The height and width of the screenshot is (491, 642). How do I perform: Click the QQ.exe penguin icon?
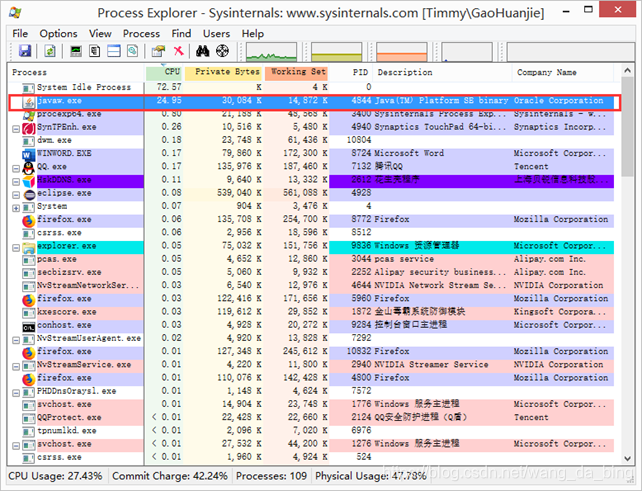[28, 167]
